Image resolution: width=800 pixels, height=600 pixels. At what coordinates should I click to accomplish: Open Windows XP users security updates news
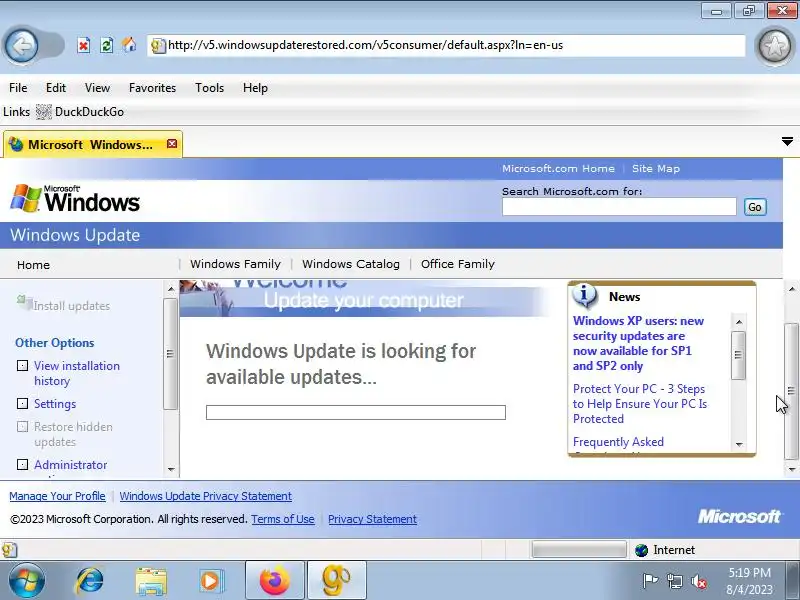[638, 343]
